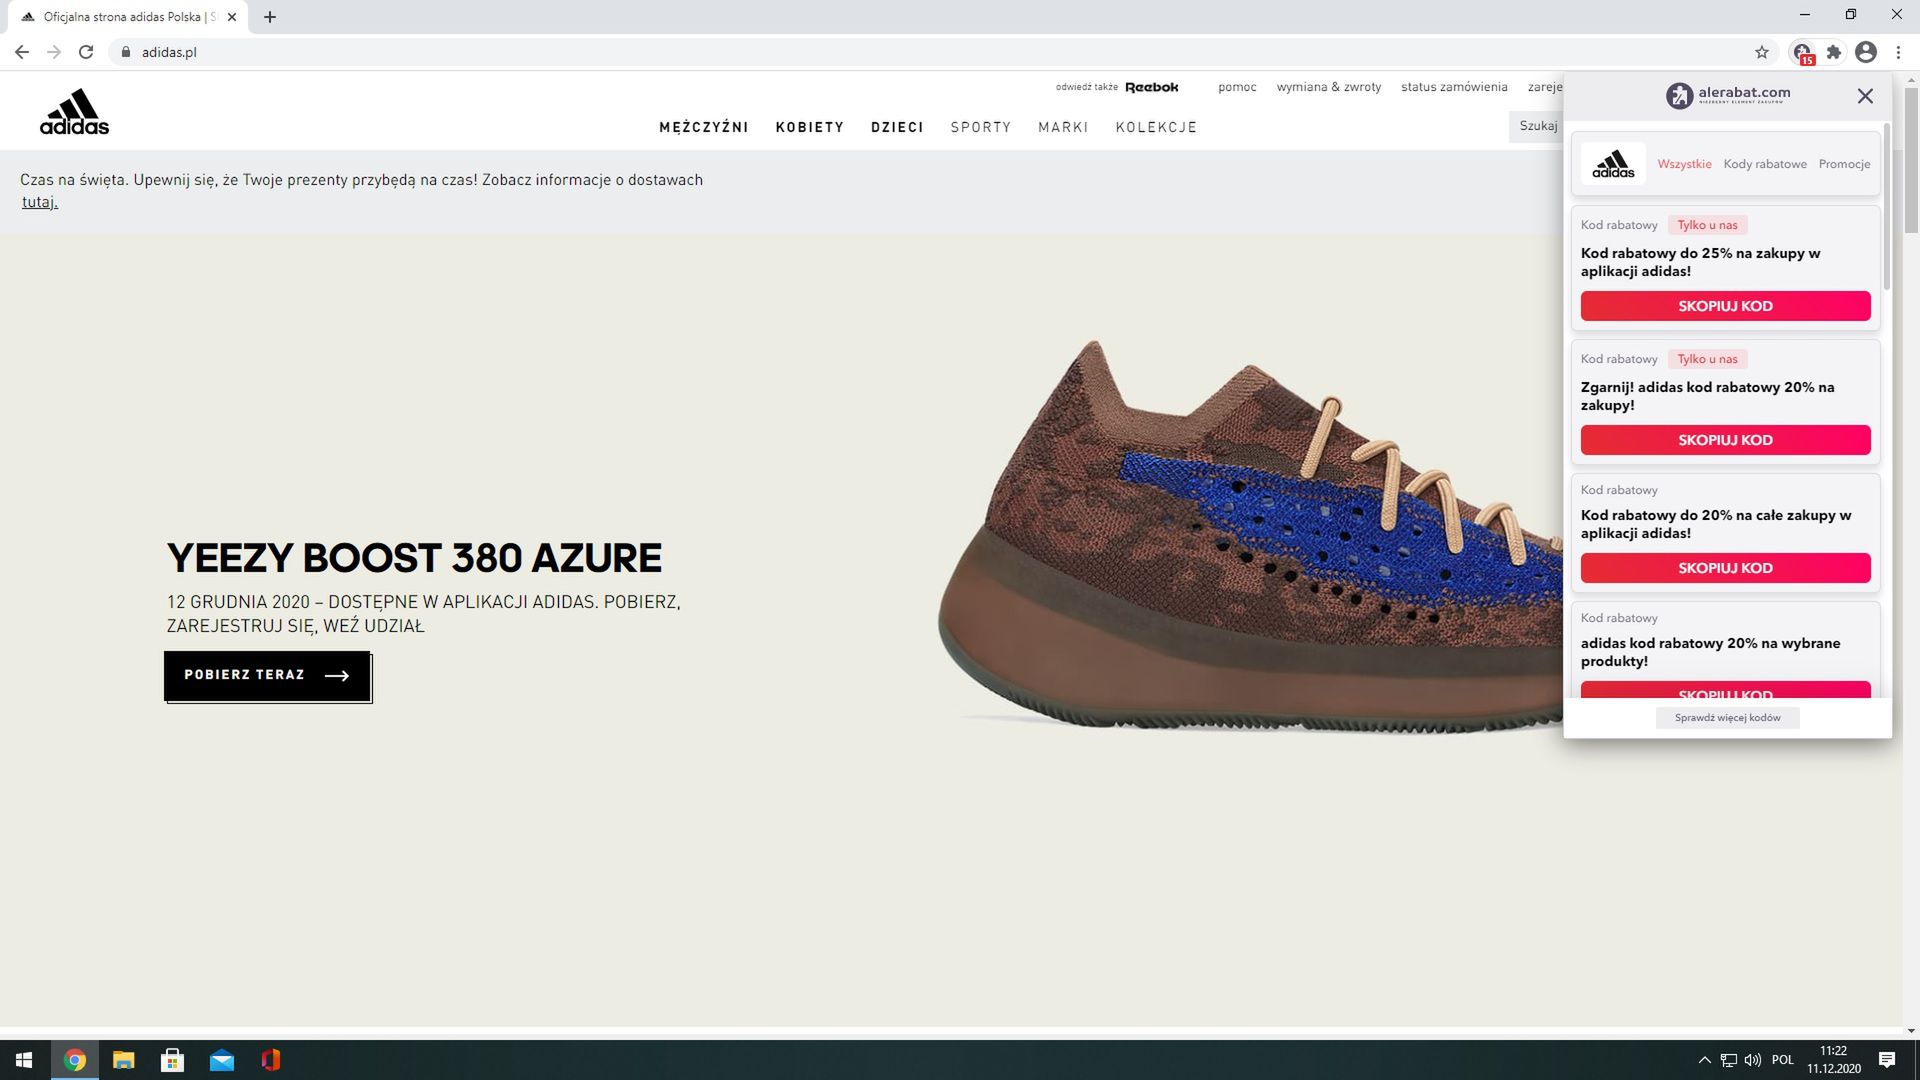Open Microsoft Store from taskbar

[x=172, y=1060]
